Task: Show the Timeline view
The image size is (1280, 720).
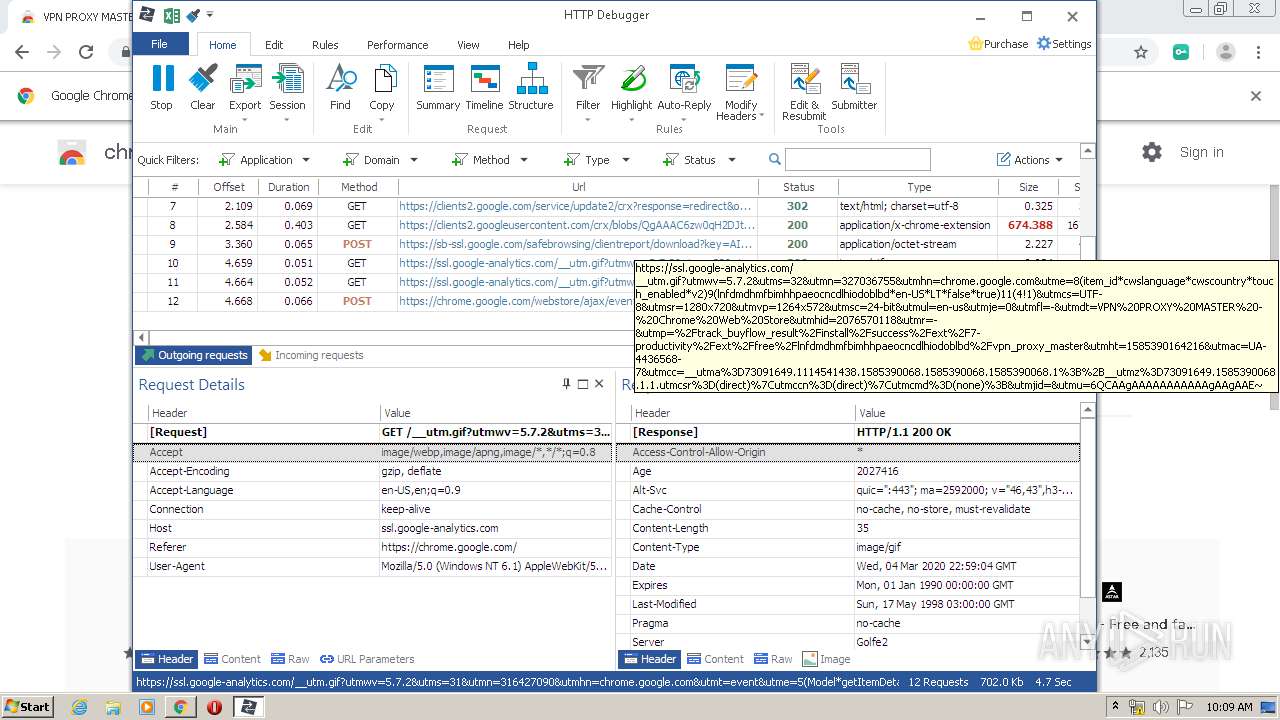Action: point(484,87)
